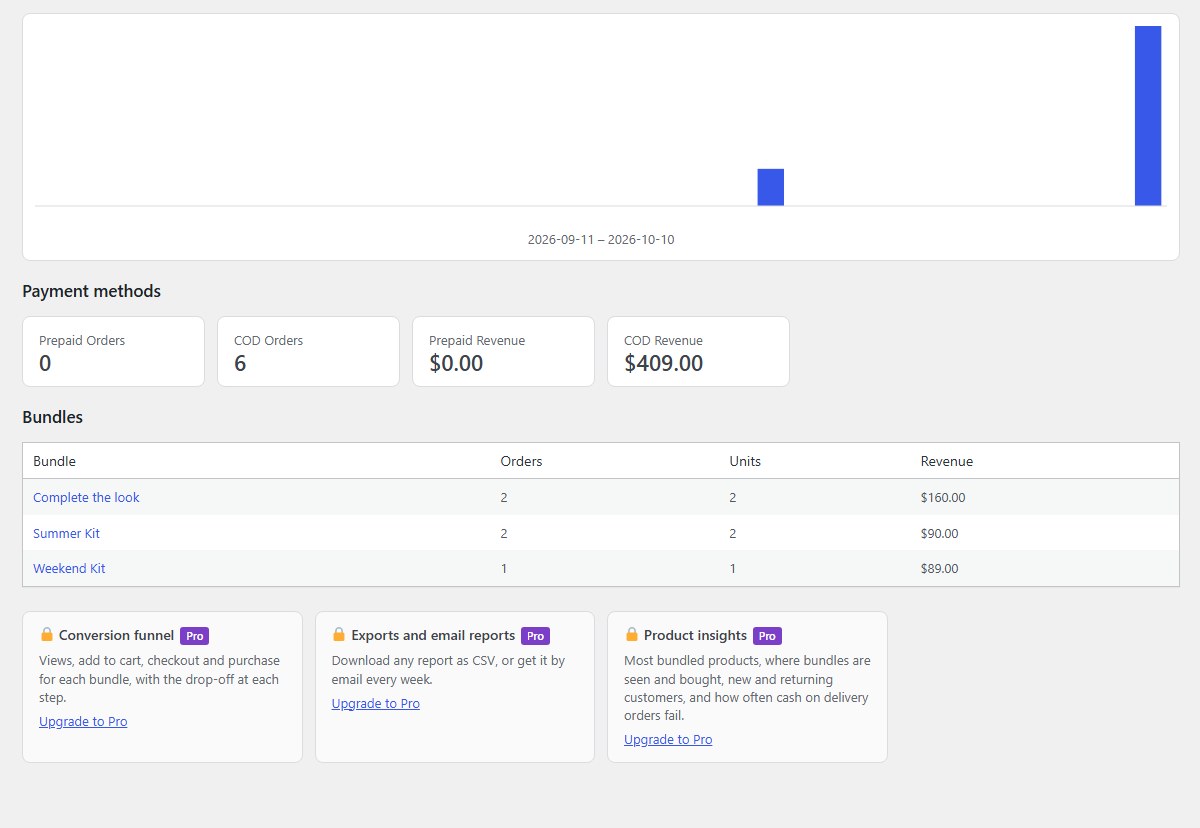Click the short blue chart bar
The height and width of the screenshot is (828, 1200).
tap(771, 187)
